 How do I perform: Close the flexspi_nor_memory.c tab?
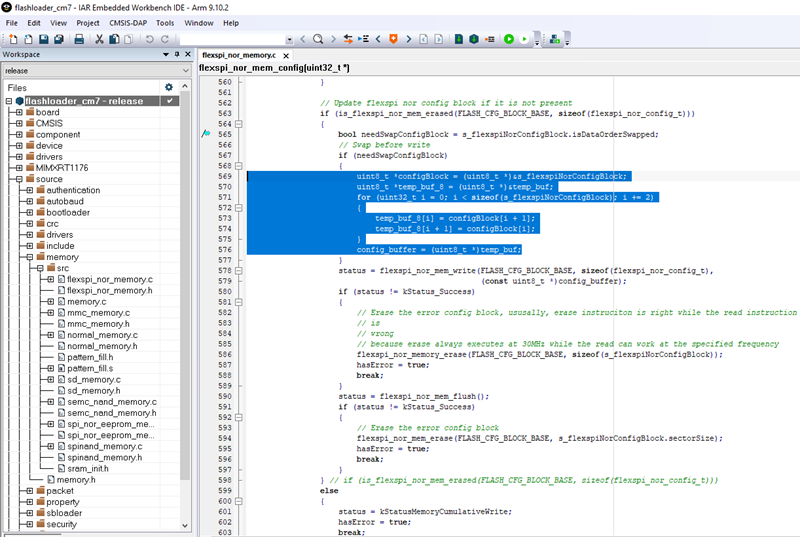click(x=286, y=56)
